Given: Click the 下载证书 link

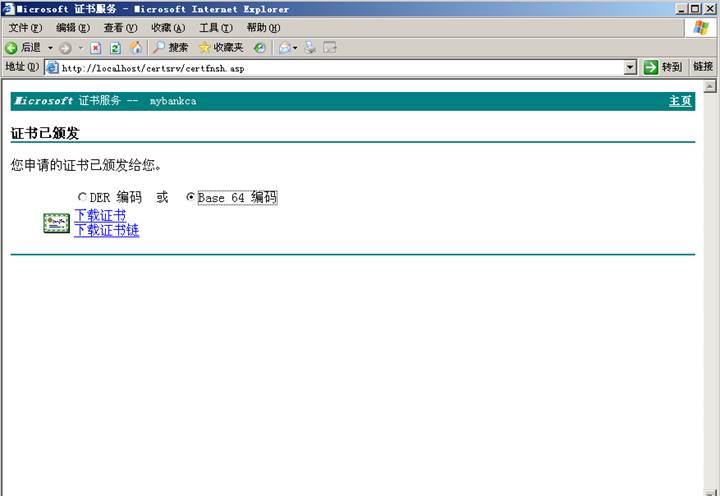Looking at the screenshot, I should [100, 215].
